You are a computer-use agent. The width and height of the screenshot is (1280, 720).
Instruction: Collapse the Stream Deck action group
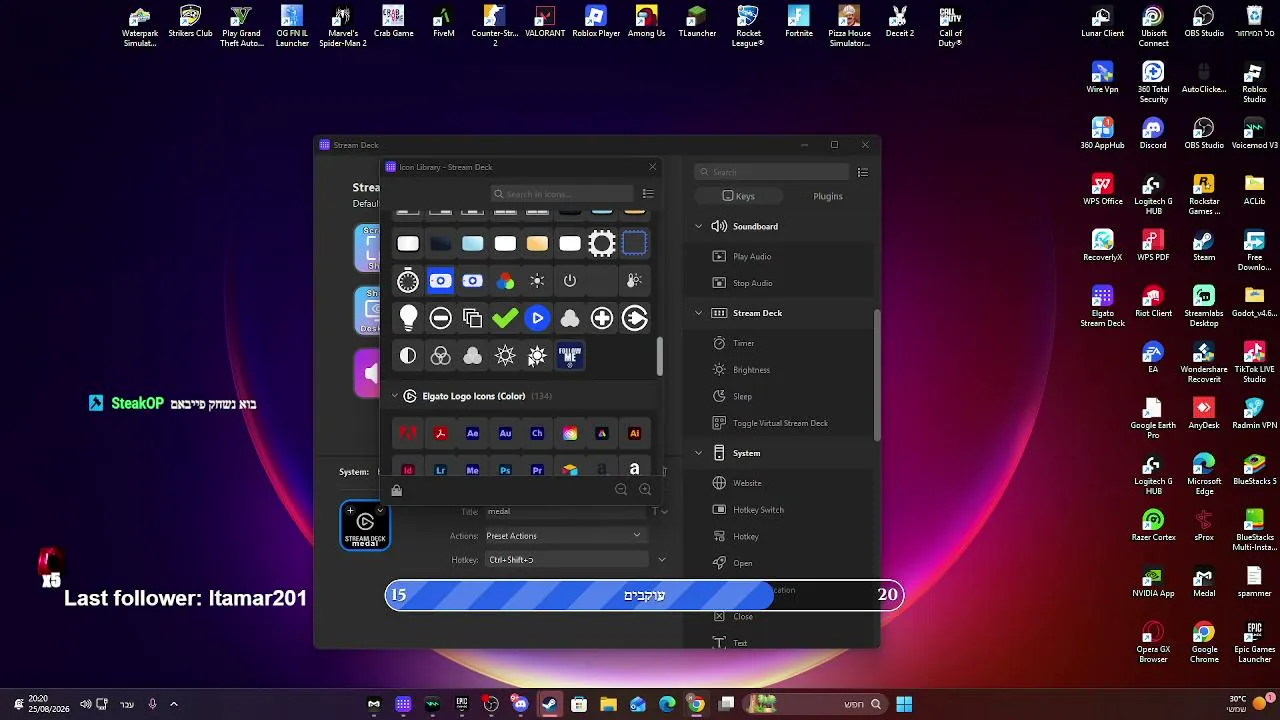(x=699, y=313)
